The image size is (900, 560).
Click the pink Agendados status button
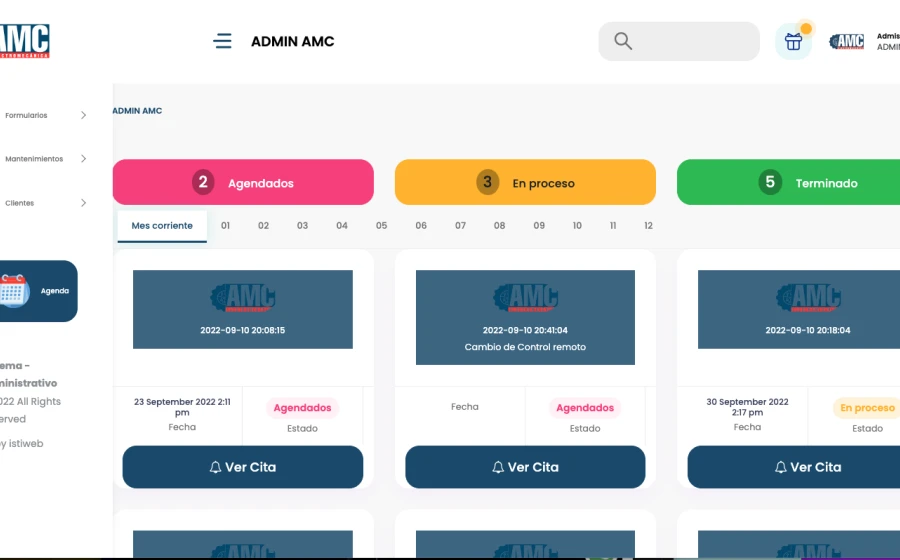click(243, 182)
